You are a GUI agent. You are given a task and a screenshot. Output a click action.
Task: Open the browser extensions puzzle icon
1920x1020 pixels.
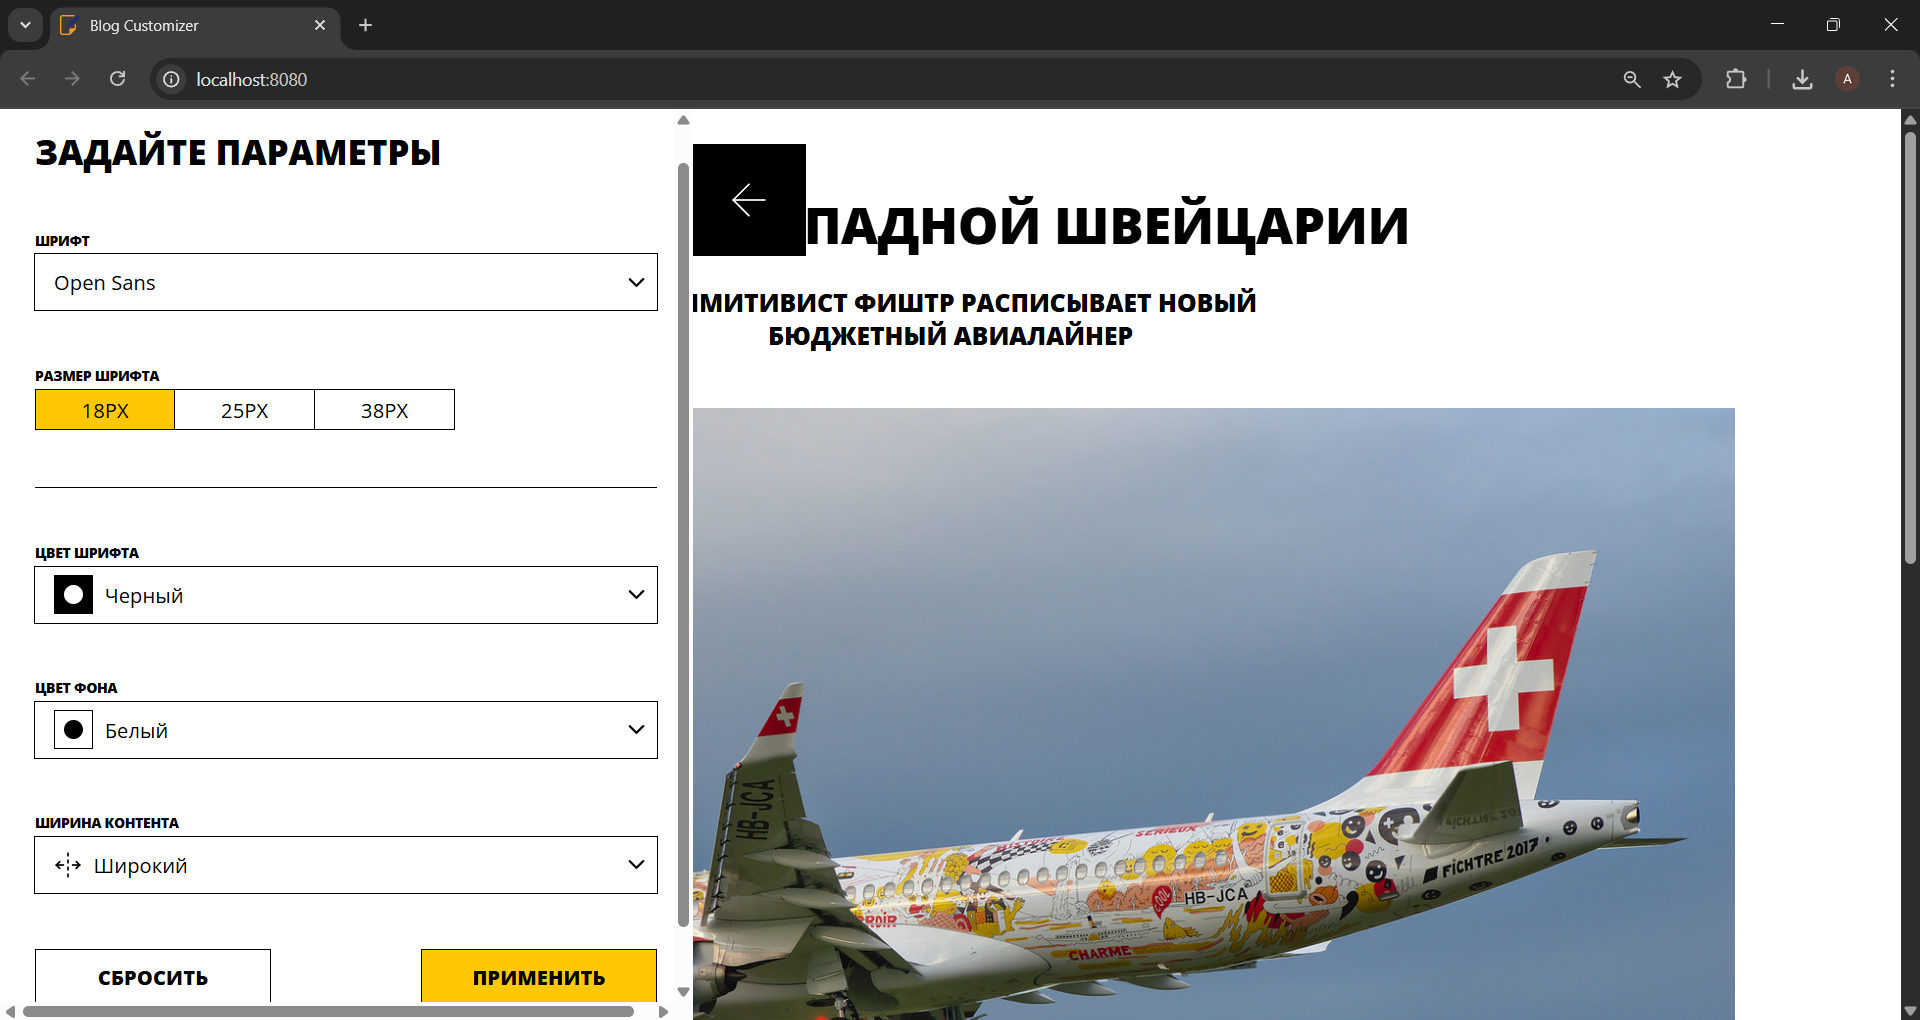click(x=1736, y=79)
